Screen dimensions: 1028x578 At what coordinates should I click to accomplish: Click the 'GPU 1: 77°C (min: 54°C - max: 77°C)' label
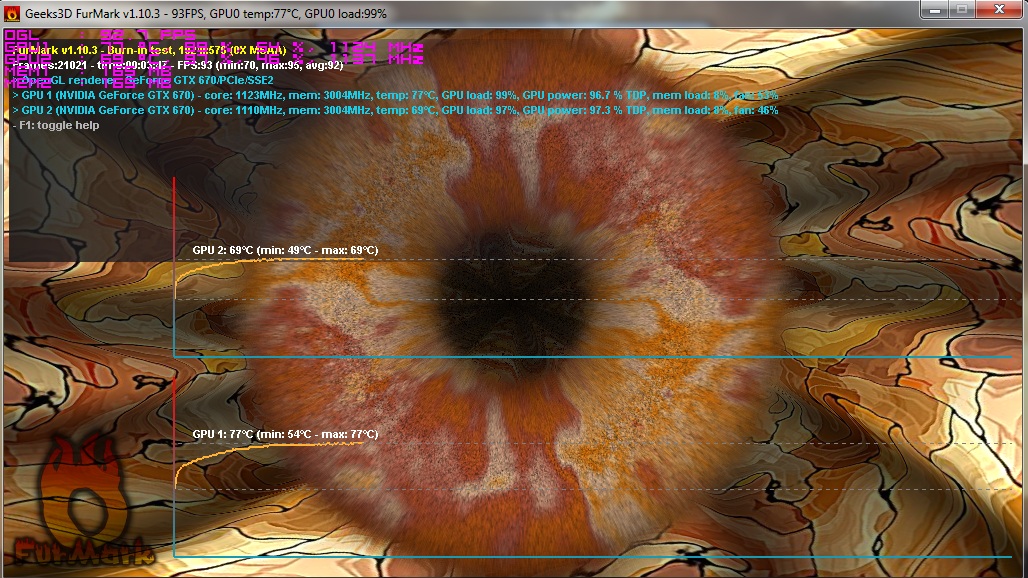[x=285, y=434]
